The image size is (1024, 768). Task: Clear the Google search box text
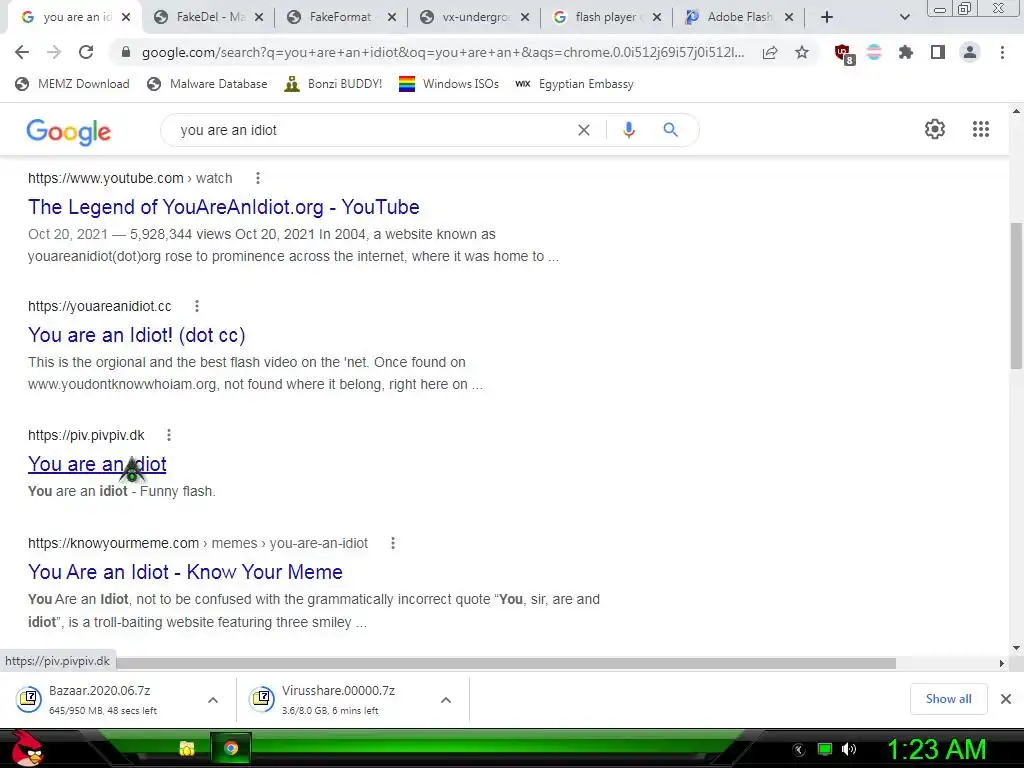point(584,130)
